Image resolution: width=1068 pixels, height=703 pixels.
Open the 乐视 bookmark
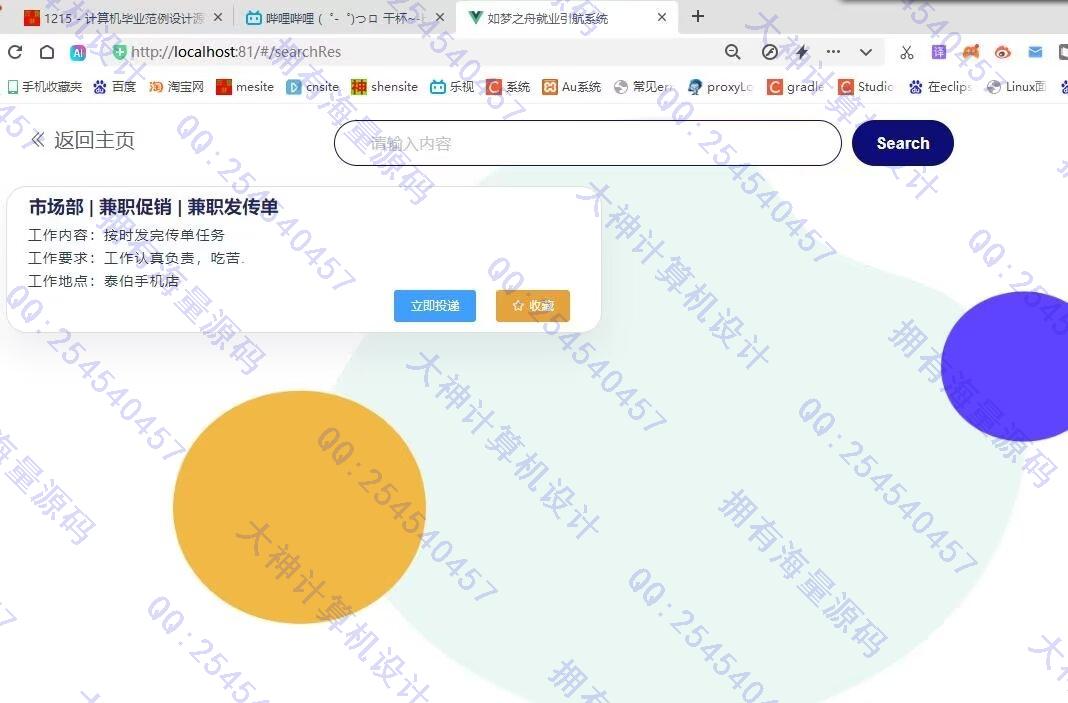pyautogui.click(x=452, y=87)
